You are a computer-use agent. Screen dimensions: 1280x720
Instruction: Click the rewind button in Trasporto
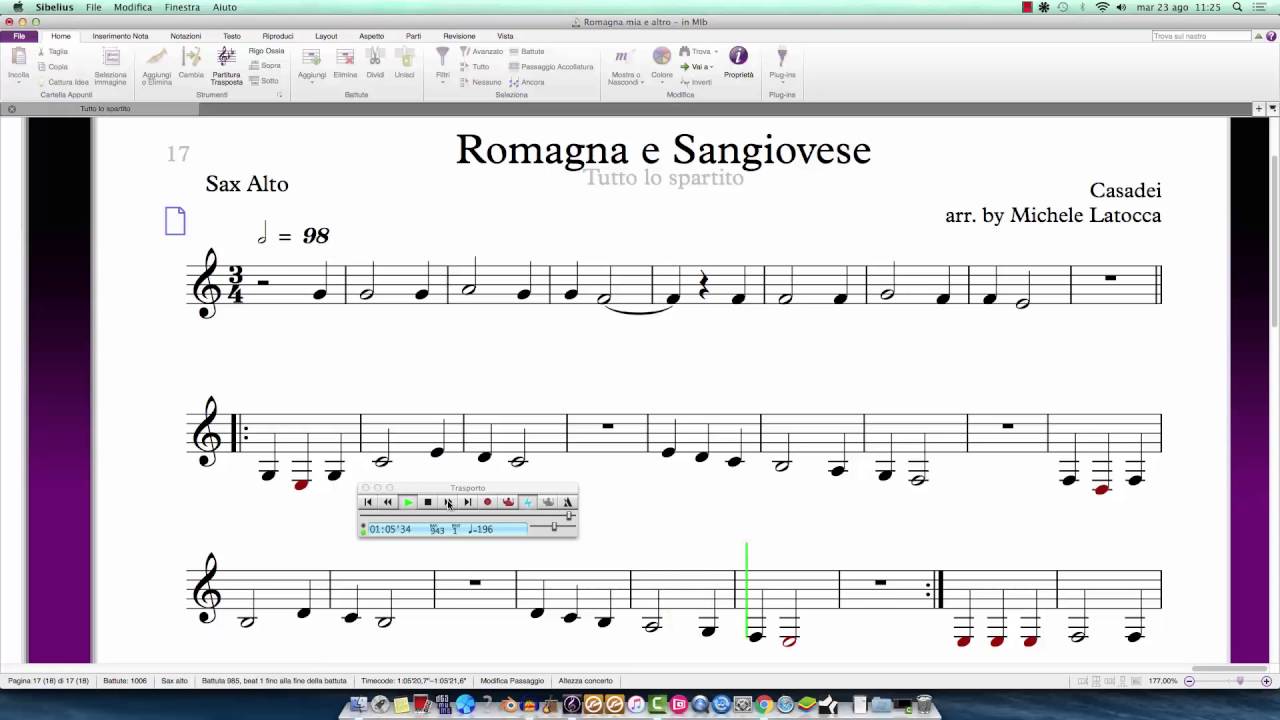coord(388,502)
